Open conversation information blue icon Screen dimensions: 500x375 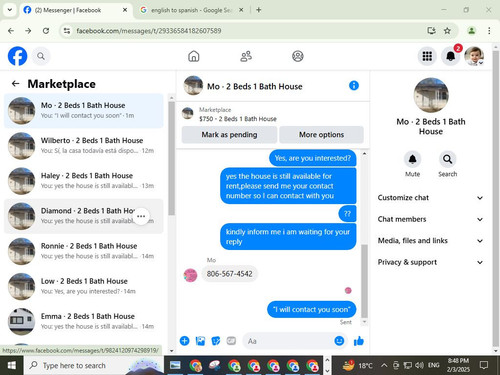tap(354, 86)
